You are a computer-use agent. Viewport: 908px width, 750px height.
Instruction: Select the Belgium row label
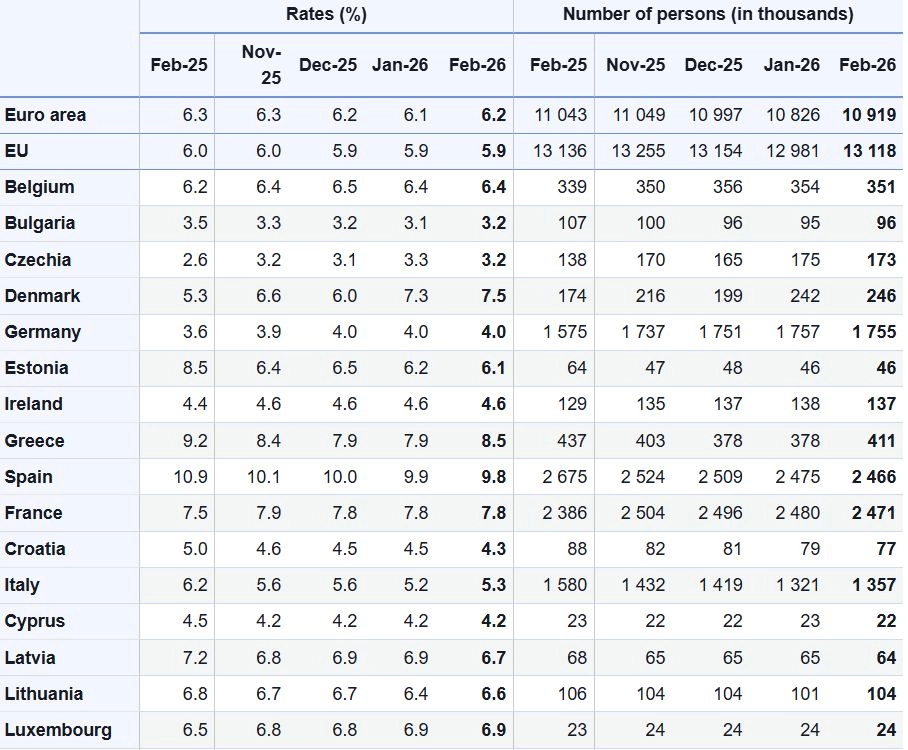click(x=39, y=187)
